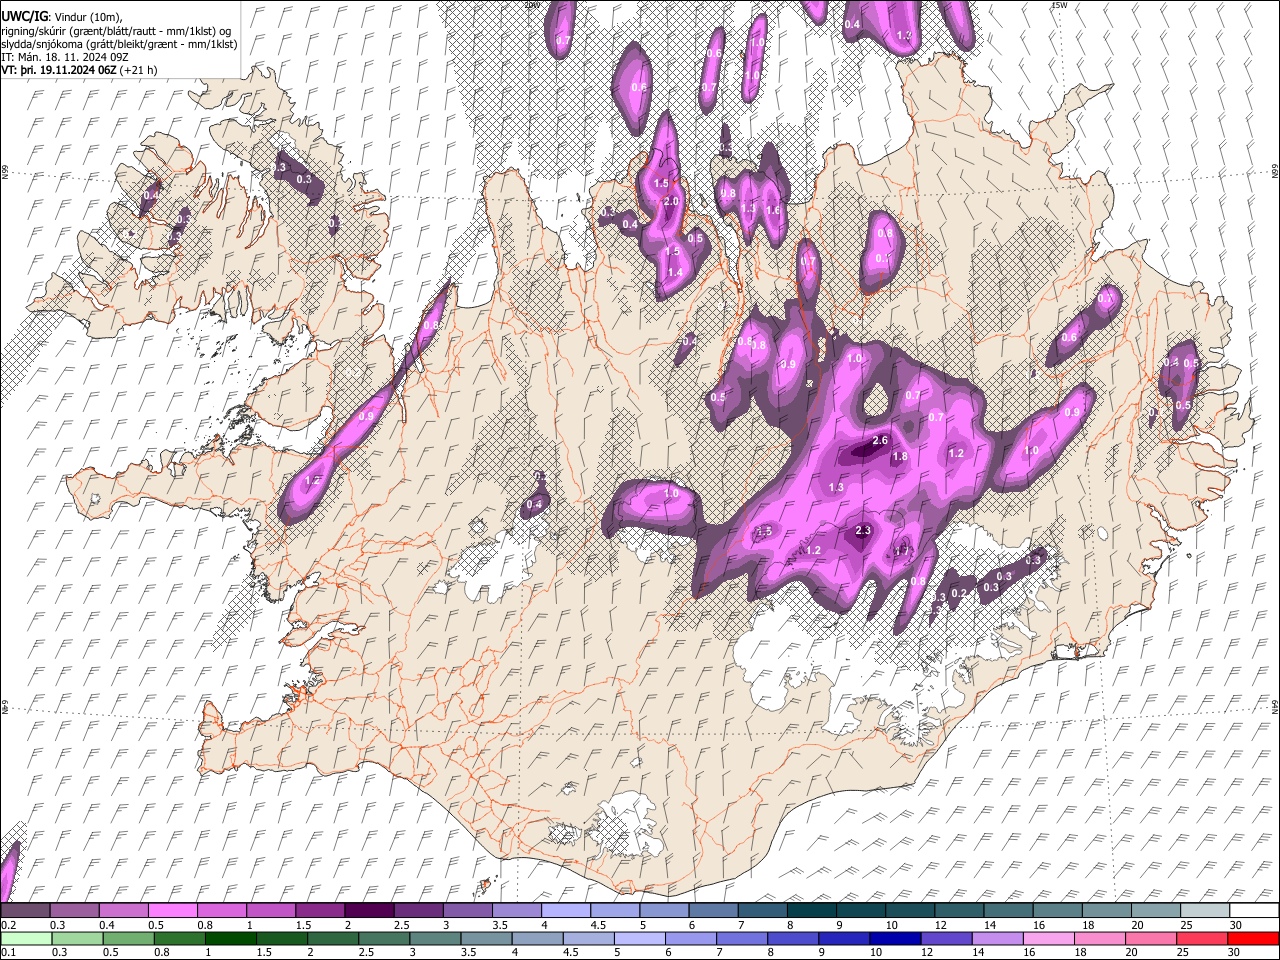1280x960 pixels.
Task: Pick the white top-row swatch at 30
Action: [x=1254, y=910]
